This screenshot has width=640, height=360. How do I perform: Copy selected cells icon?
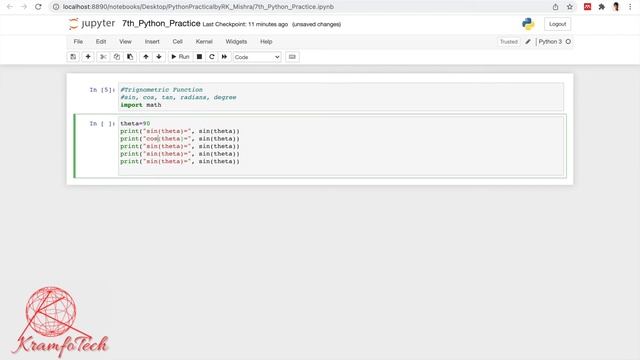pyautogui.click(x=117, y=57)
